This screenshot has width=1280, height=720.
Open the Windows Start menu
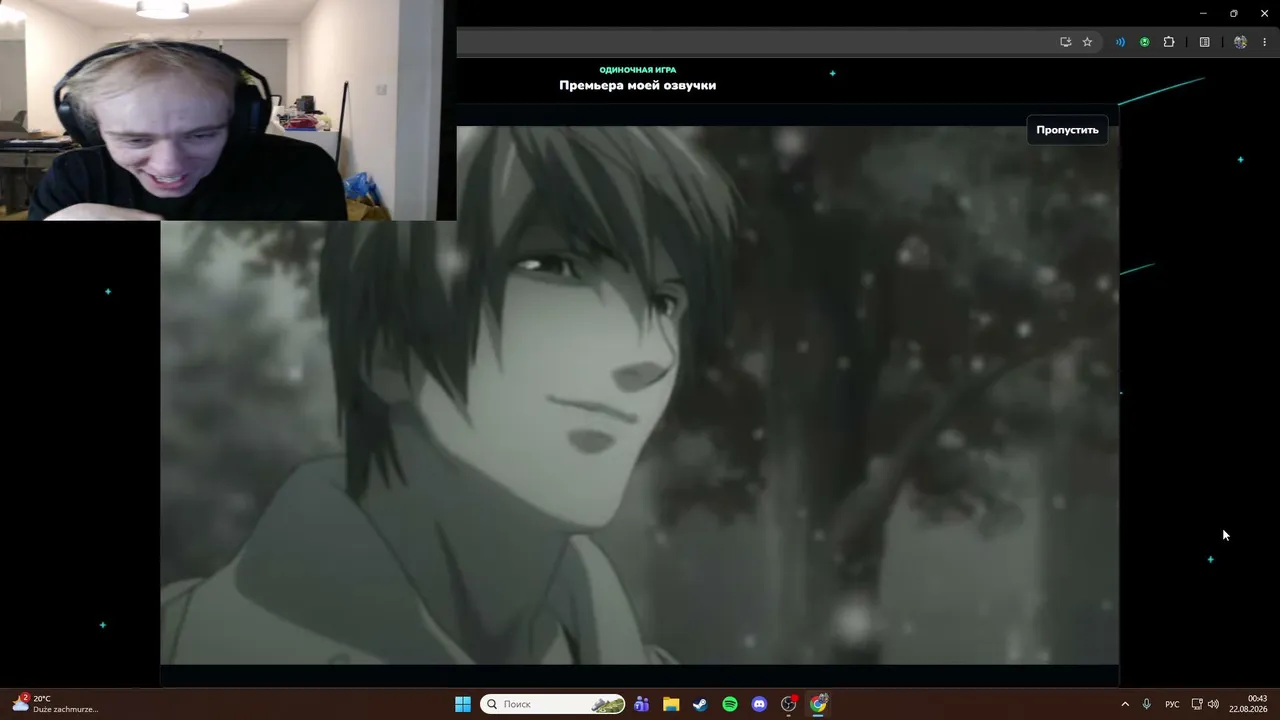pos(463,704)
